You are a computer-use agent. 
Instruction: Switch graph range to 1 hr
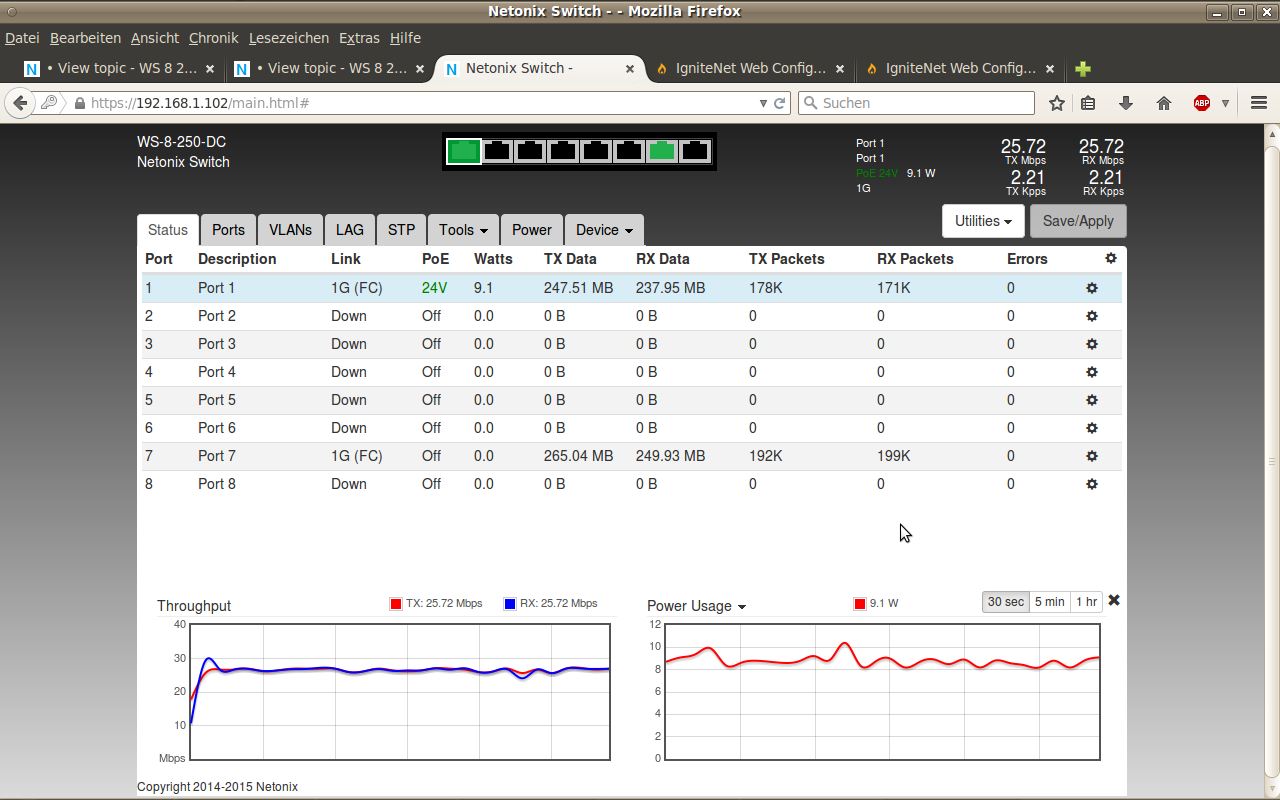click(x=1087, y=602)
